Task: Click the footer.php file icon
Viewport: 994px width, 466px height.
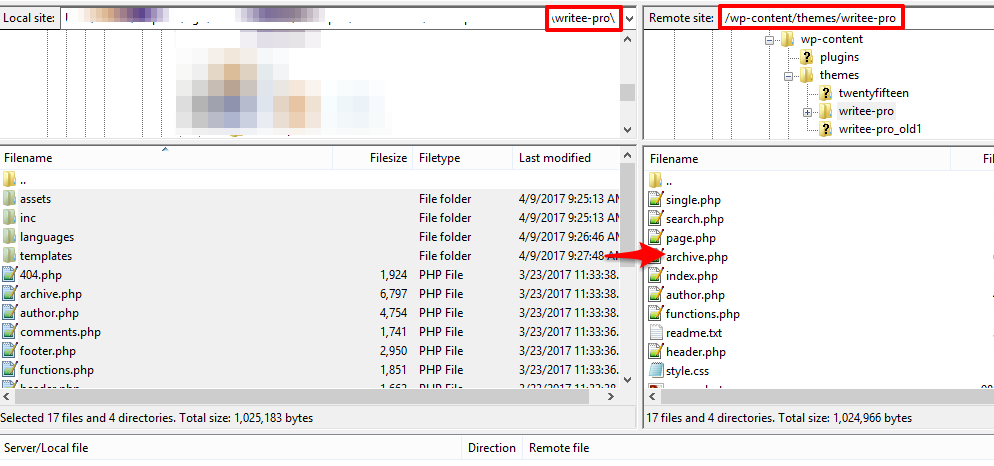Action: point(9,351)
